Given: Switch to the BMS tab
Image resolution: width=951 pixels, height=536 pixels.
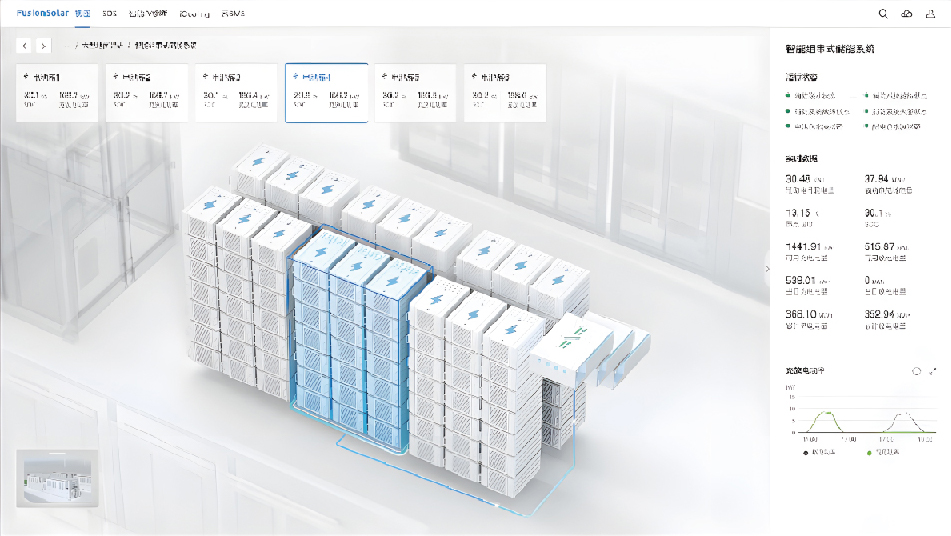Looking at the screenshot, I should point(232,14).
